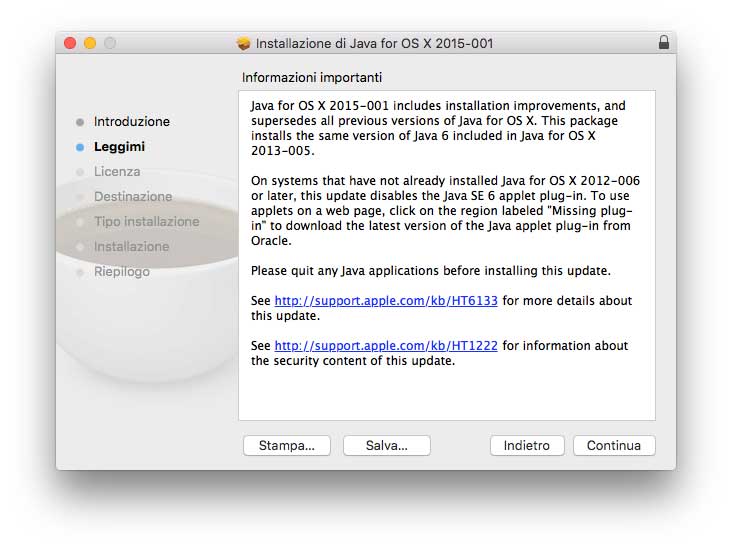732x550 pixels.
Task: Open the support.apple.com/kb/HT1222 link
Action: pos(386,346)
